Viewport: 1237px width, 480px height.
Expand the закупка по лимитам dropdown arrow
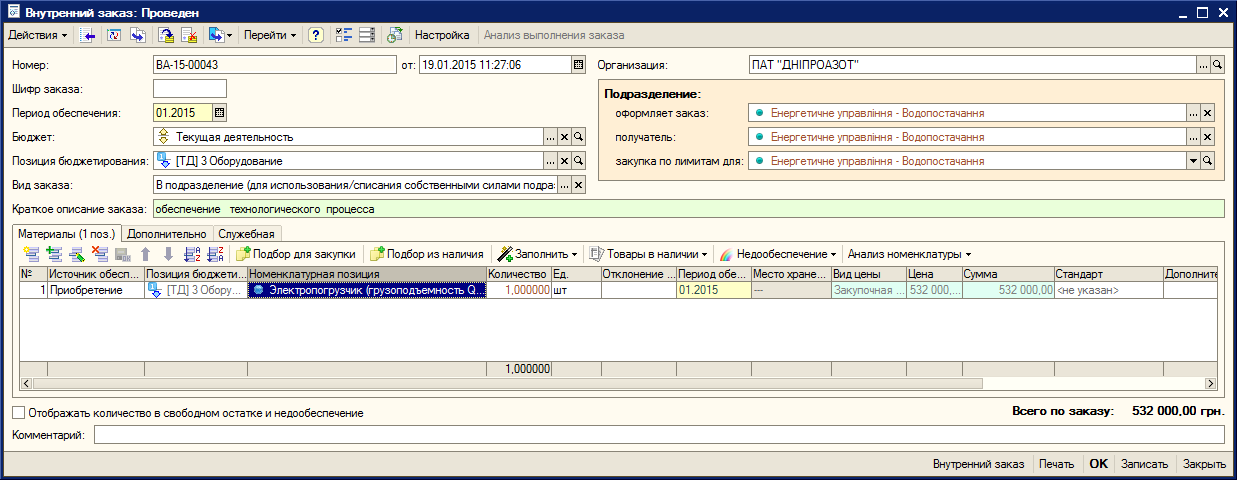[1193, 161]
